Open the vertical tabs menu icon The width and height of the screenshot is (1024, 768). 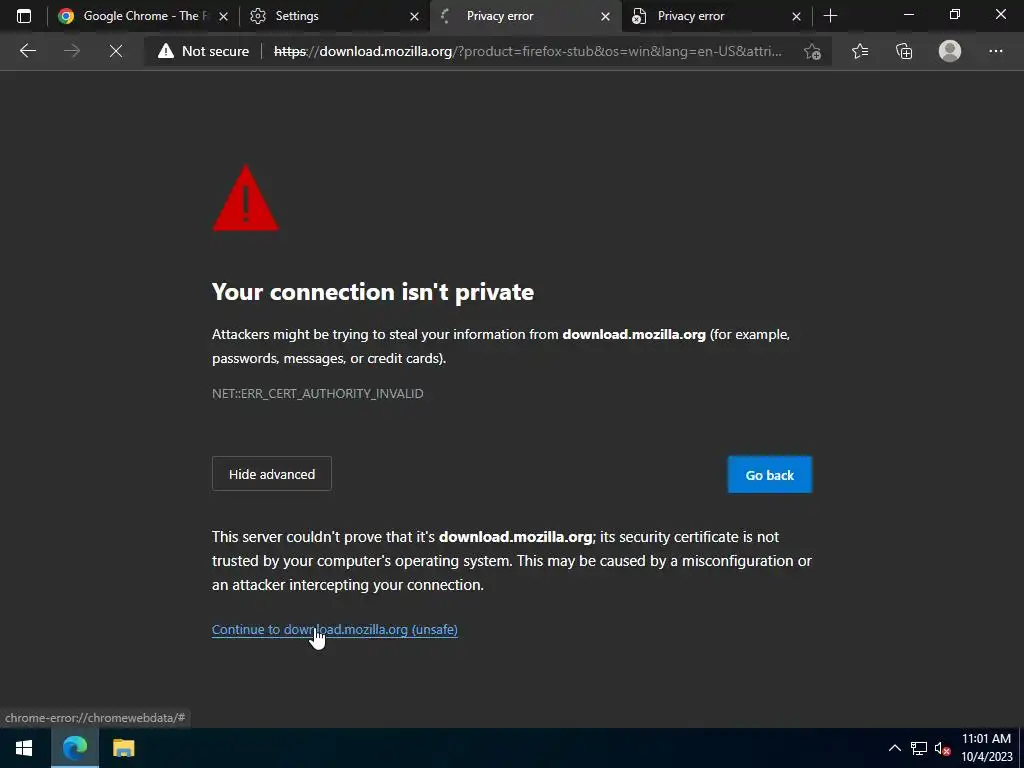click(24, 16)
